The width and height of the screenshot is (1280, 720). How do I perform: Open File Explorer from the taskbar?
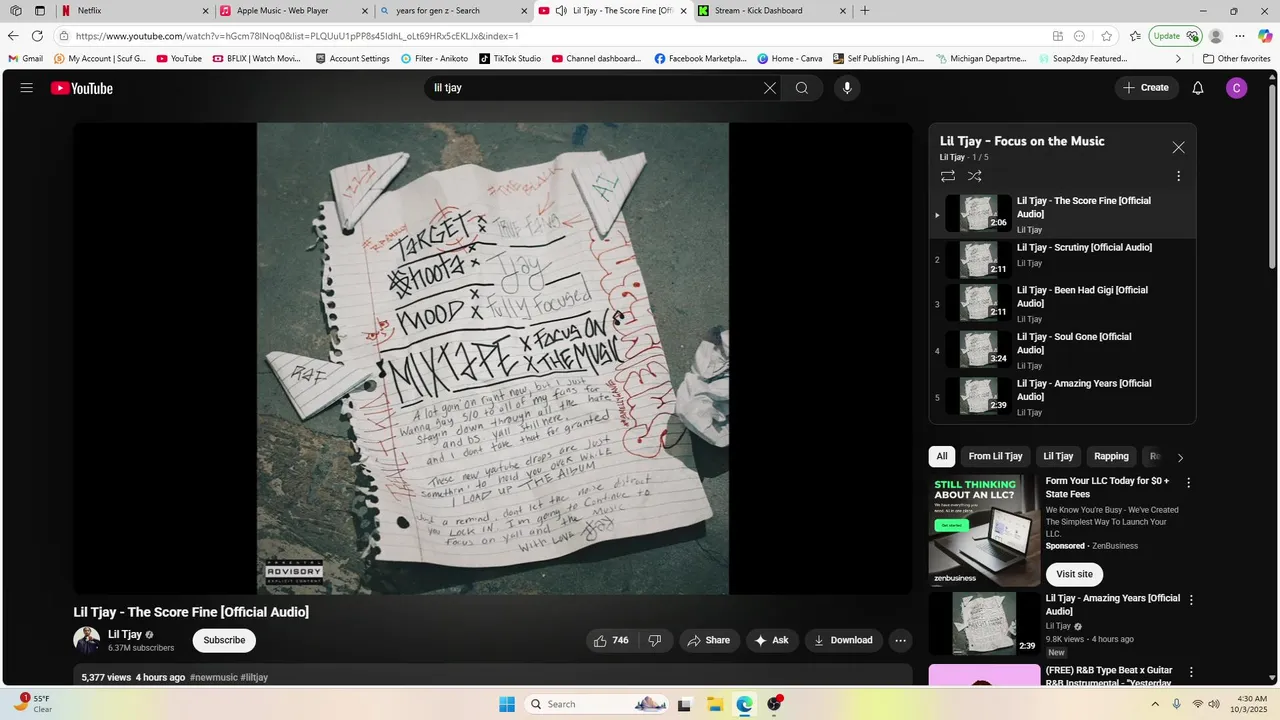pos(714,704)
